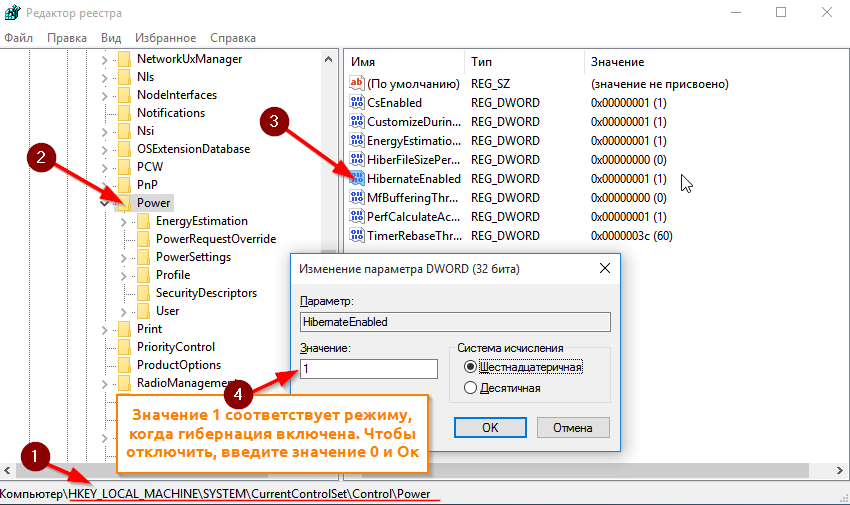Click the HiberFileSizePer... DWORD value icon
The height and width of the screenshot is (505, 850).
tap(357, 159)
